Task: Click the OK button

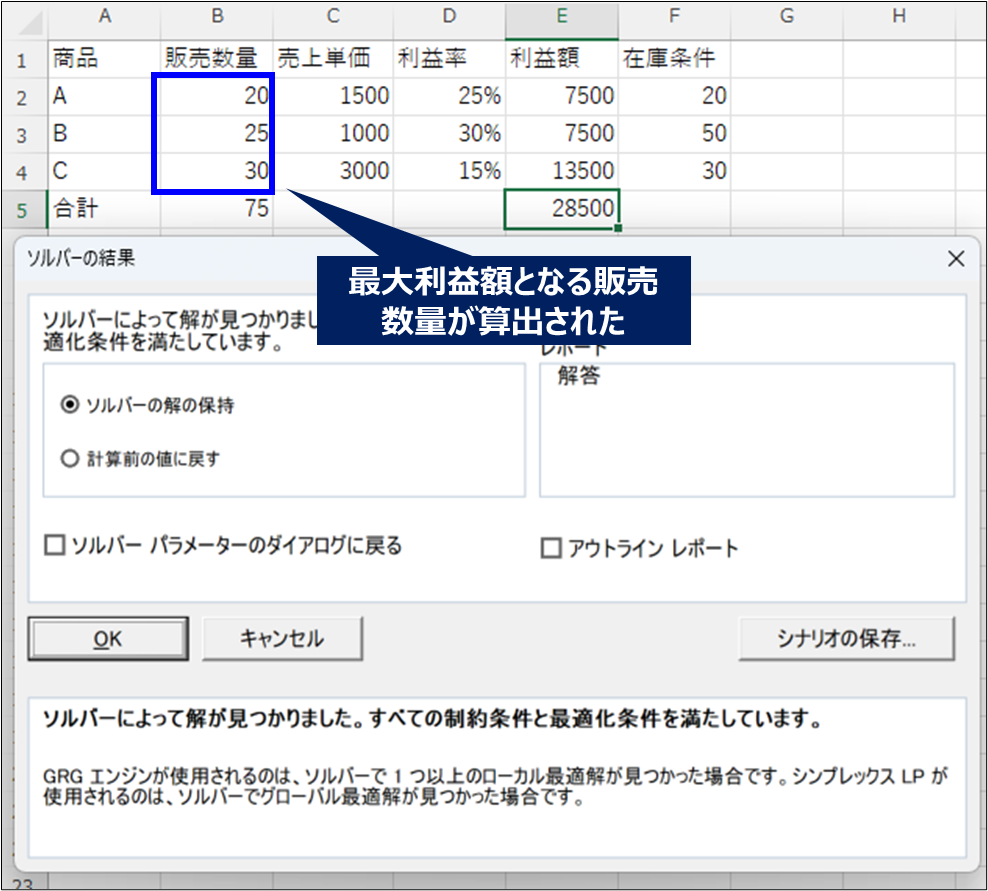Action: pos(108,638)
